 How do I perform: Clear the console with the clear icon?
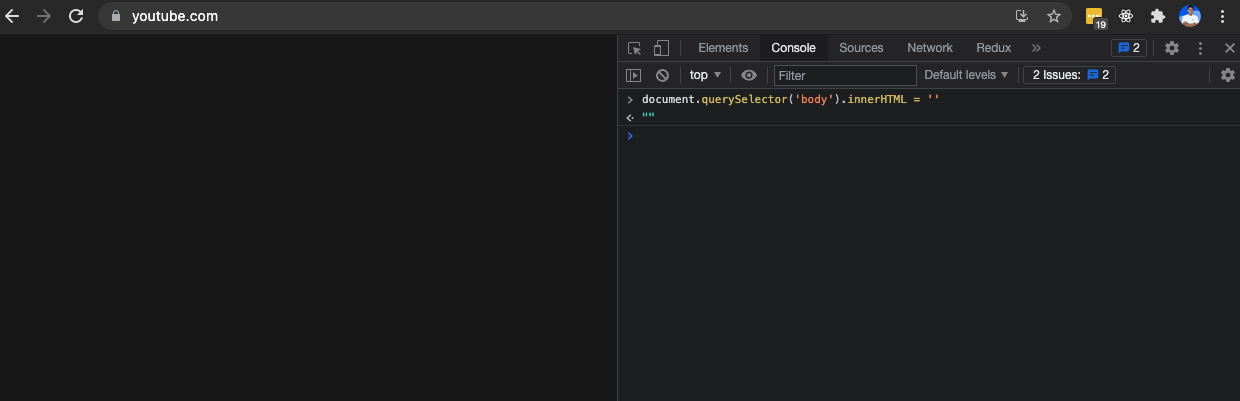click(x=662, y=75)
